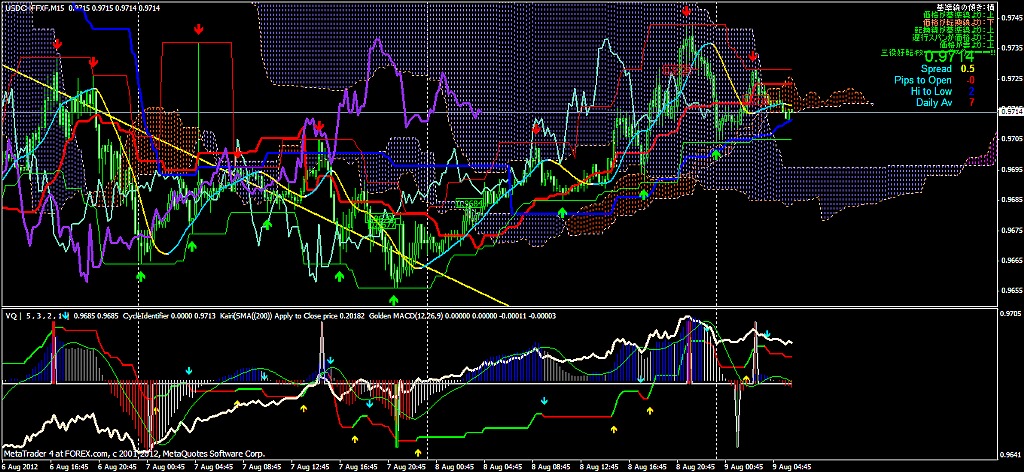Select the leftmost green up arrow in main chart

click(x=141, y=273)
